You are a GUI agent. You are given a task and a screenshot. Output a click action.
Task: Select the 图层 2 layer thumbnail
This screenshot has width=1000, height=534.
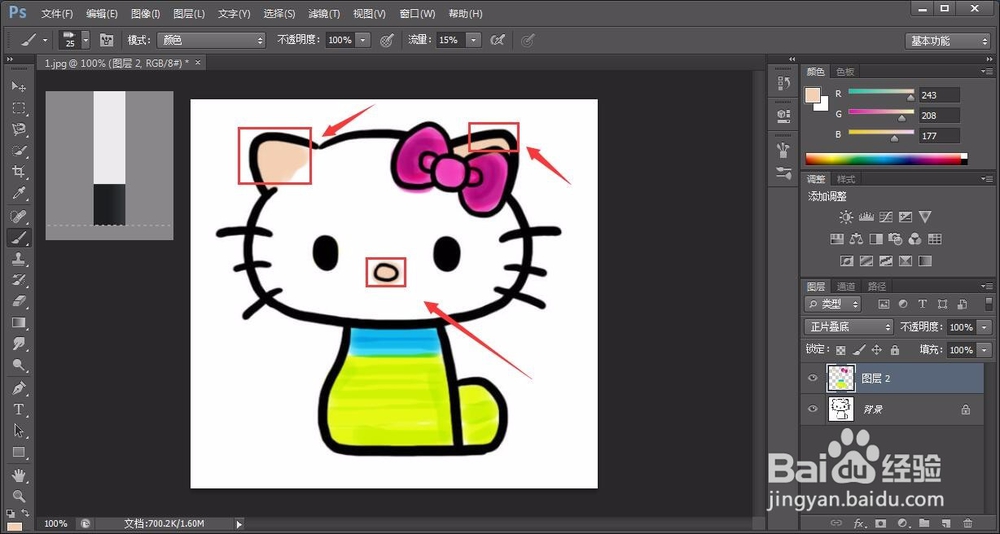[841, 378]
